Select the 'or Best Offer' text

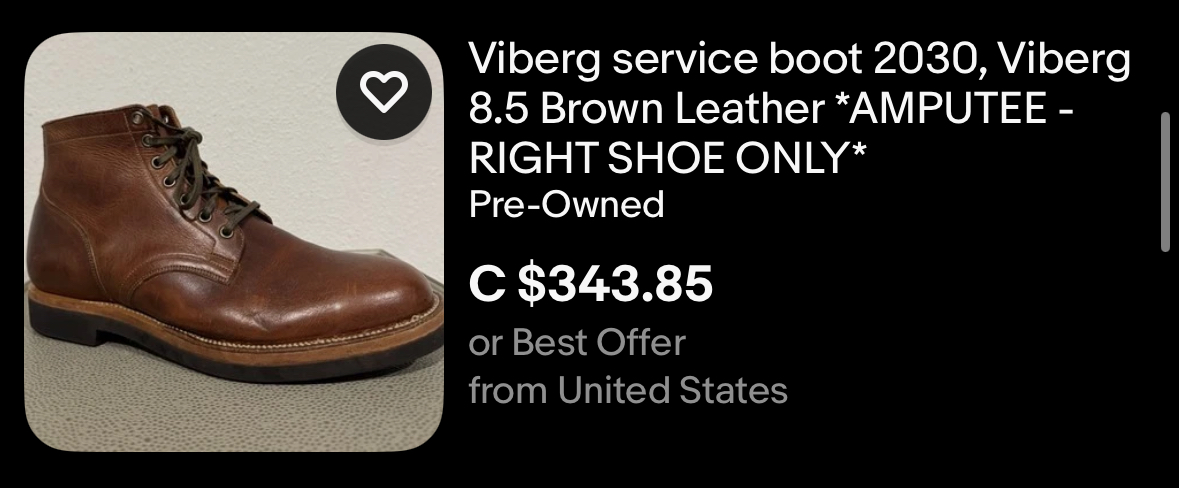(577, 343)
